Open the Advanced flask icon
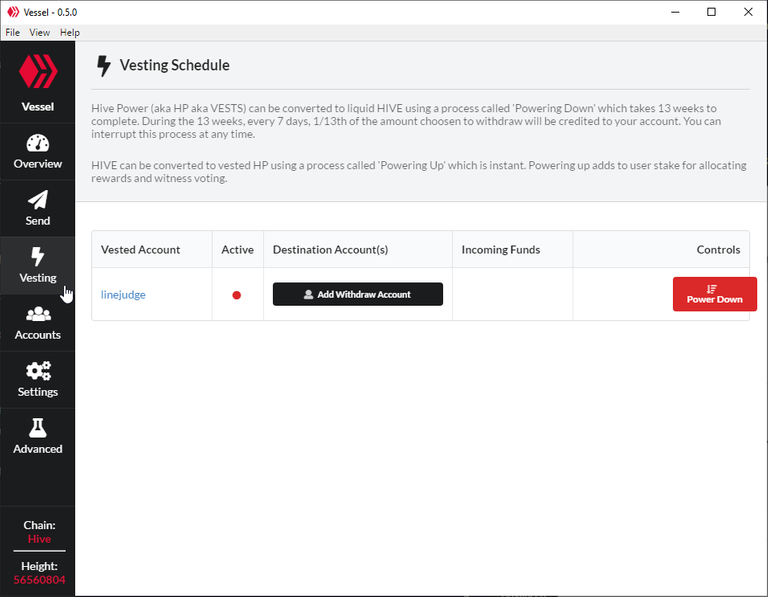This screenshot has width=768, height=597. tap(38, 428)
